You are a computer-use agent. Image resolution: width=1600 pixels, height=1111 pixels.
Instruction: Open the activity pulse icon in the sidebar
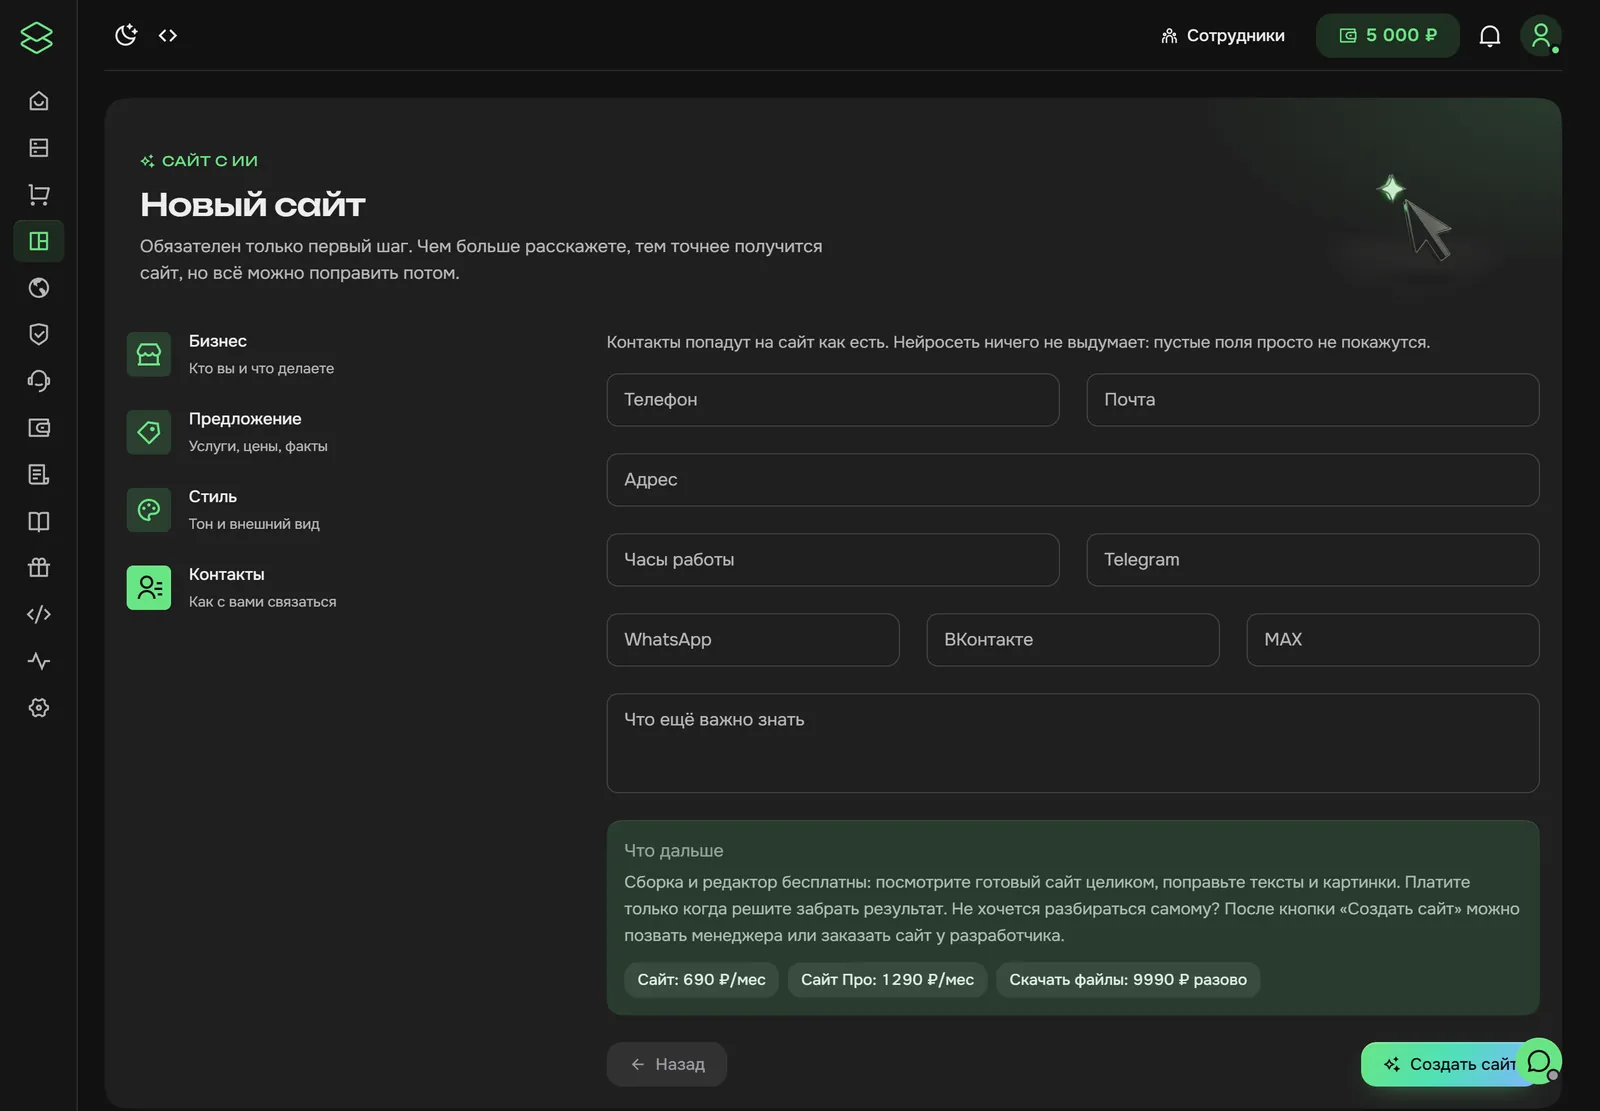39,661
